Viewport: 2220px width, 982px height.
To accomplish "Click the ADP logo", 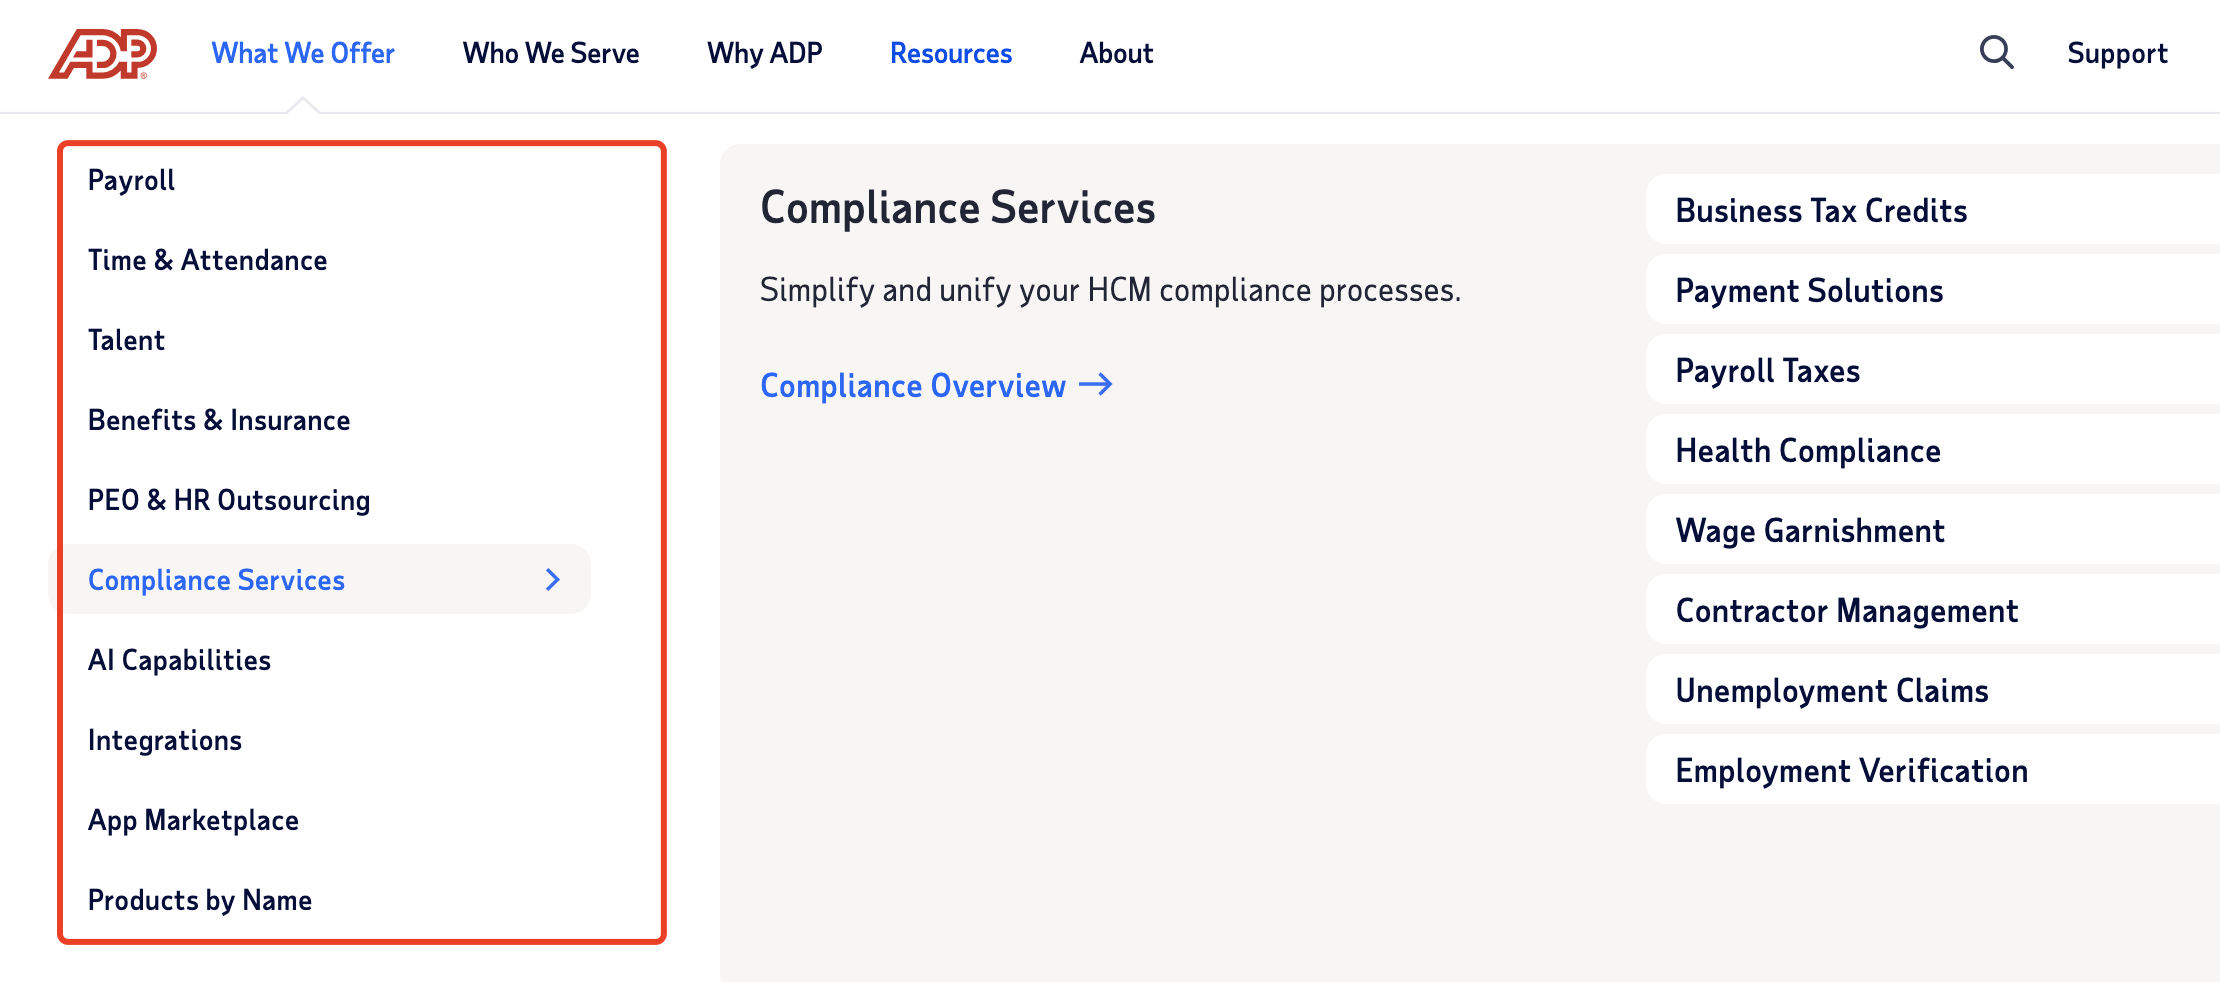I will 103,53.
